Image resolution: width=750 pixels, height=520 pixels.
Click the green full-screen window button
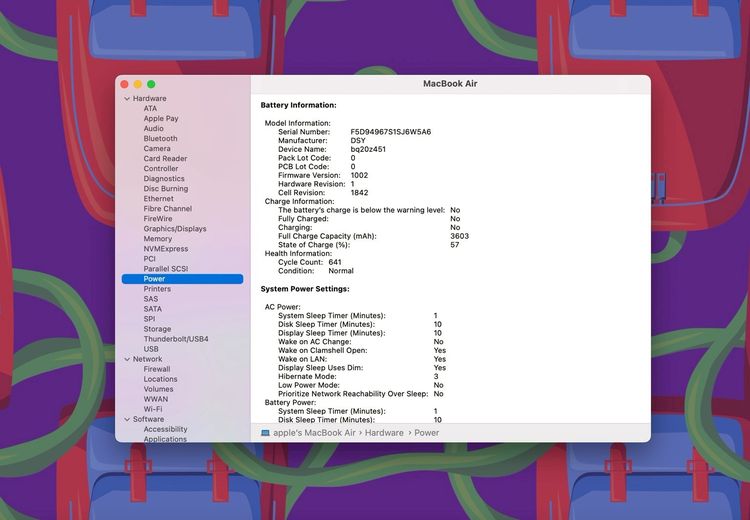pos(151,84)
